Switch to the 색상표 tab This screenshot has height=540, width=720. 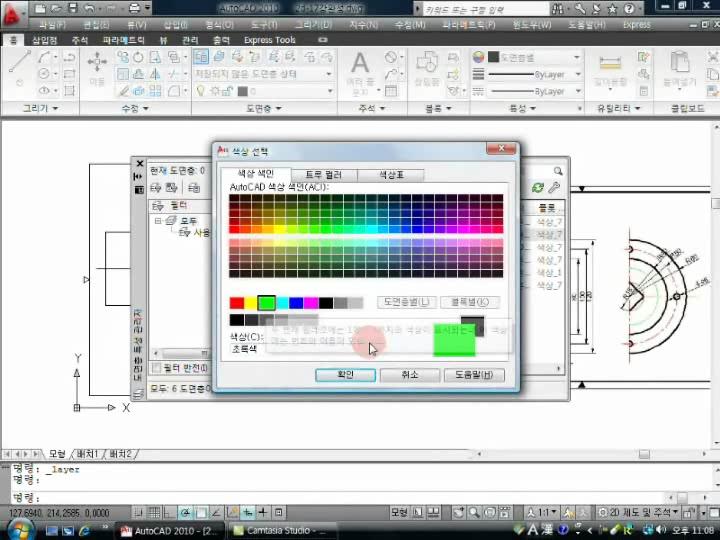click(x=391, y=175)
